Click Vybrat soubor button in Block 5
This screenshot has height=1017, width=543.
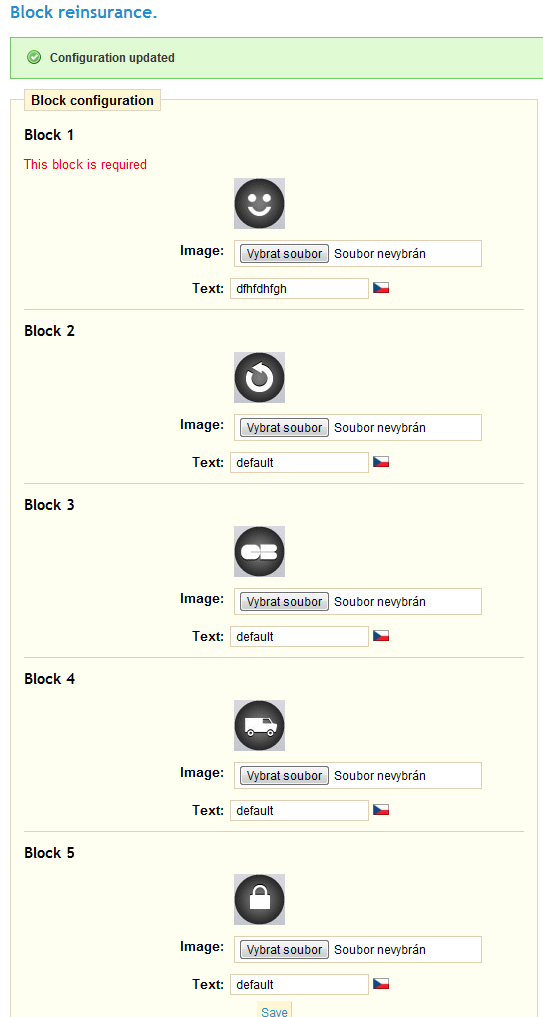284,950
